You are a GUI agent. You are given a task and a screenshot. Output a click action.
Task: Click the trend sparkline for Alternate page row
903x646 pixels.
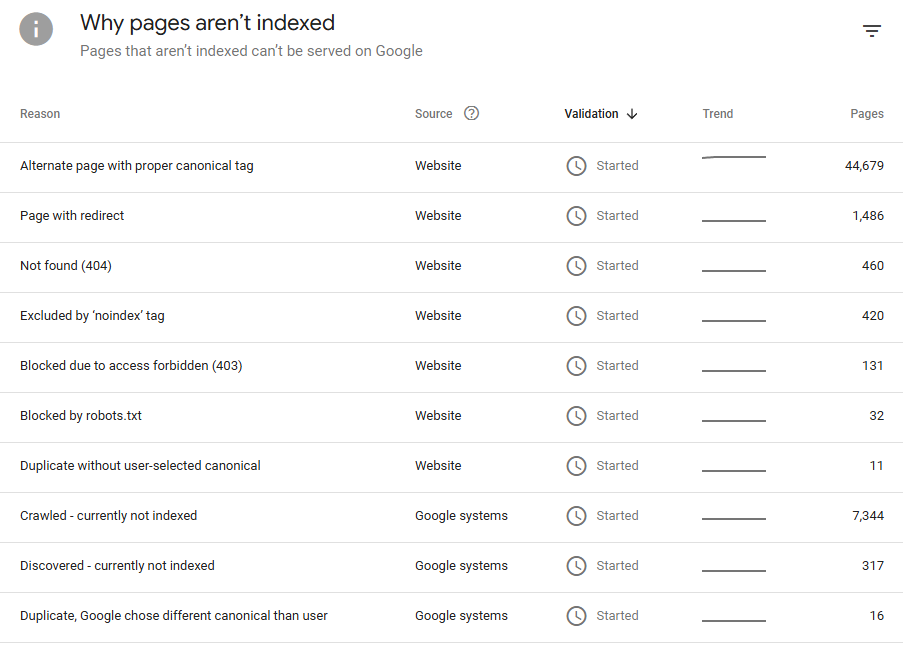pos(734,158)
